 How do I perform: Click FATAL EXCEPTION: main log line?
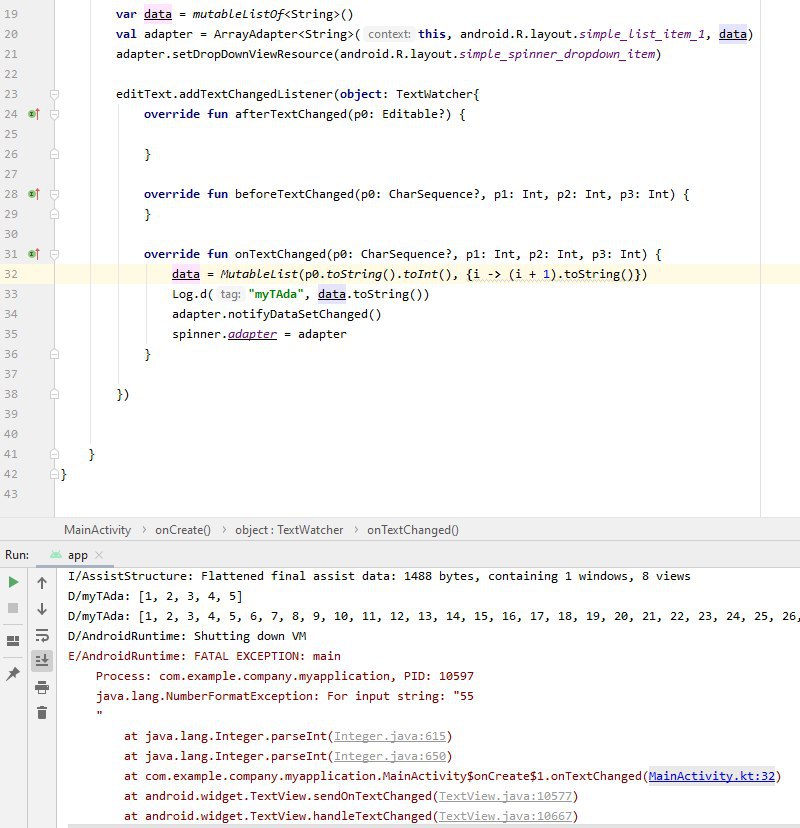click(x=204, y=656)
